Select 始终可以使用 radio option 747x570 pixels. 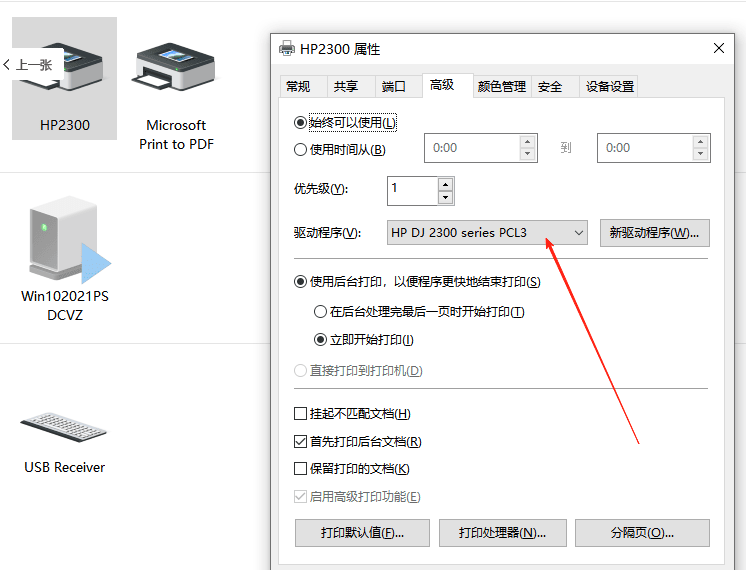pos(345,123)
